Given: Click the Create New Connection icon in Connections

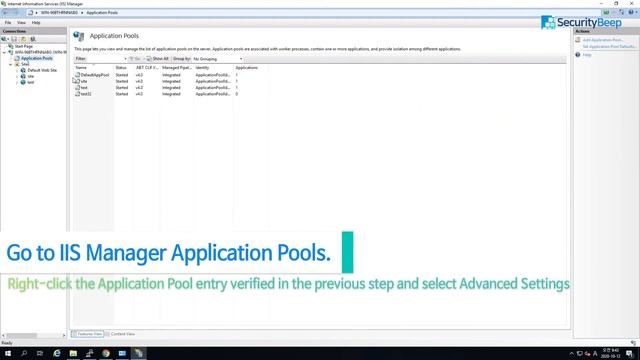Looking at the screenshot, I should 4,39.
